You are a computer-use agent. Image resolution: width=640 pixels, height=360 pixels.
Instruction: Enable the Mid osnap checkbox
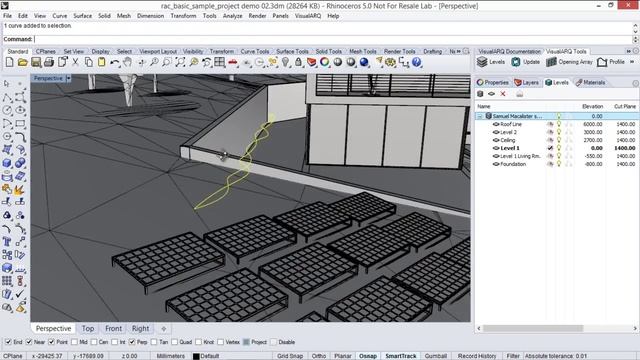click(74, 342)
